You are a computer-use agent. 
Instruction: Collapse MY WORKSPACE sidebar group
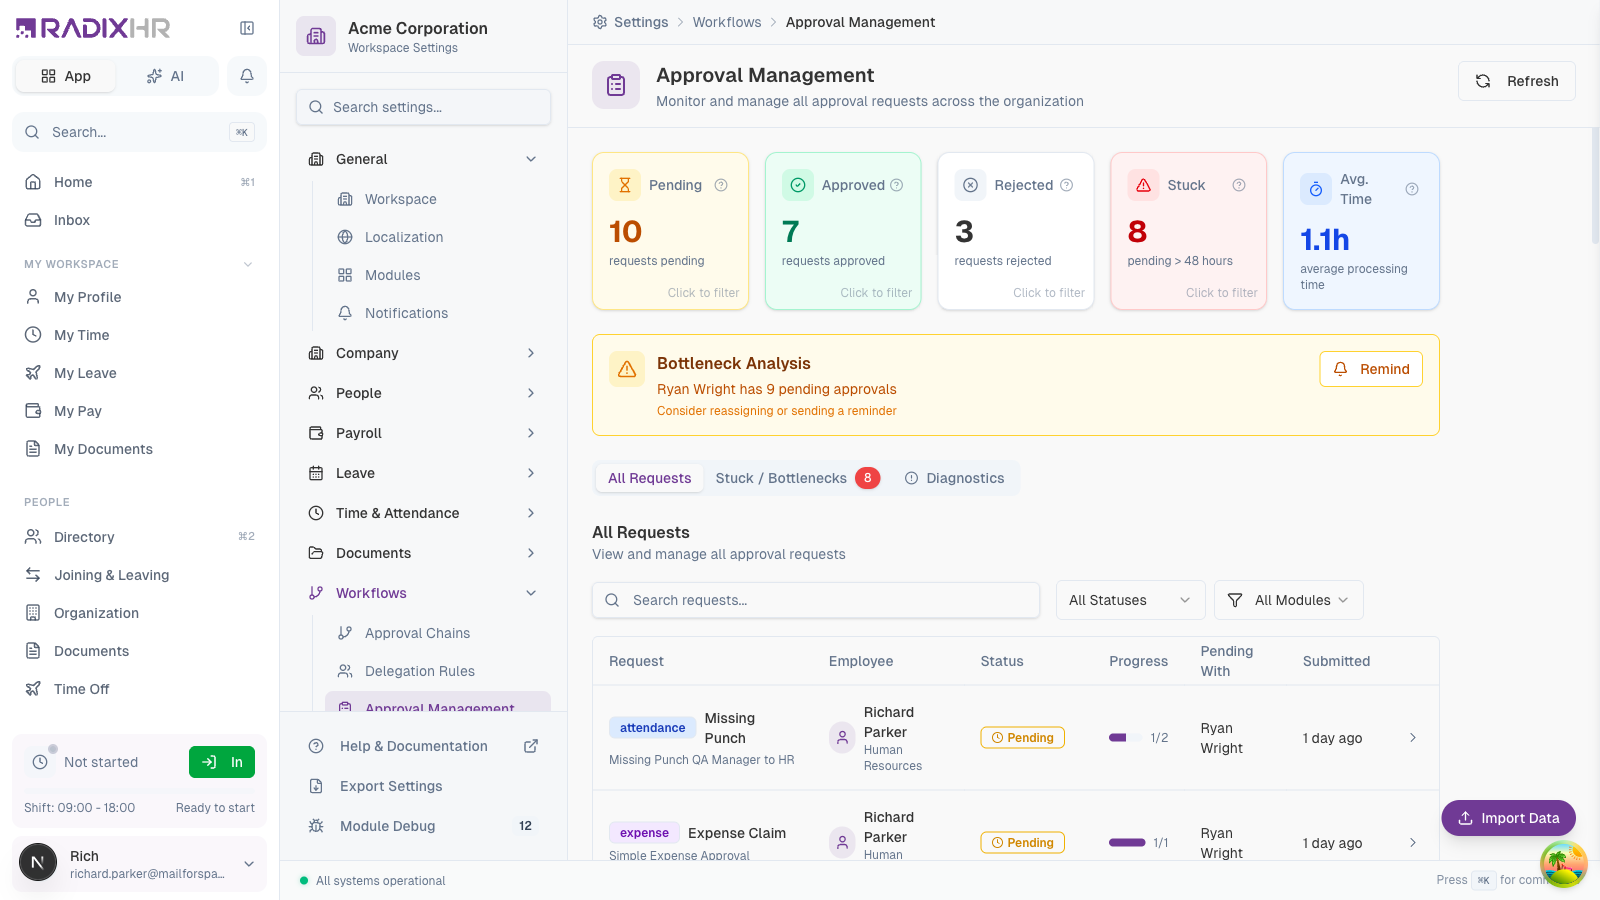248,264
